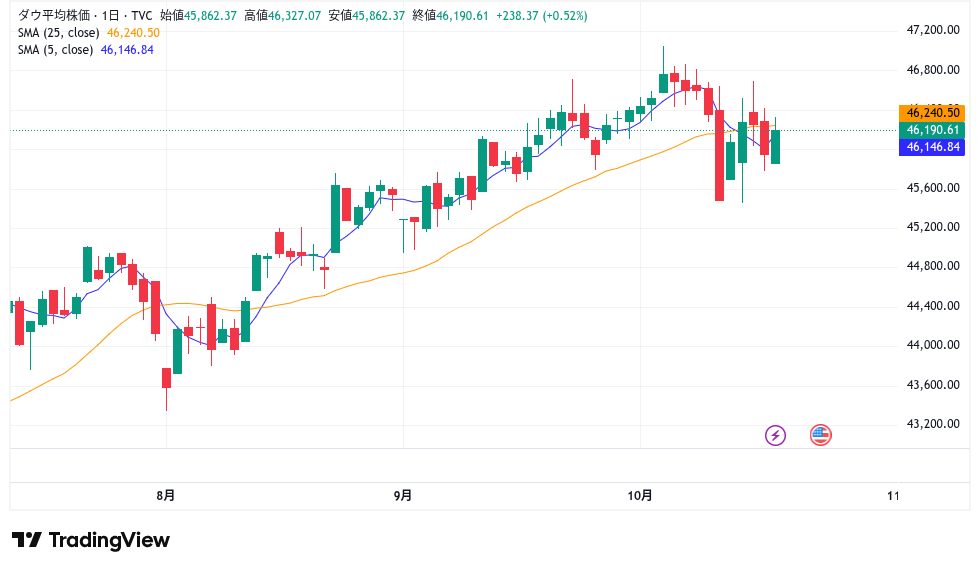980x570 pixels.
Task: Click the 始値 45,862.37 open value
Action: (x=198, y=16)
